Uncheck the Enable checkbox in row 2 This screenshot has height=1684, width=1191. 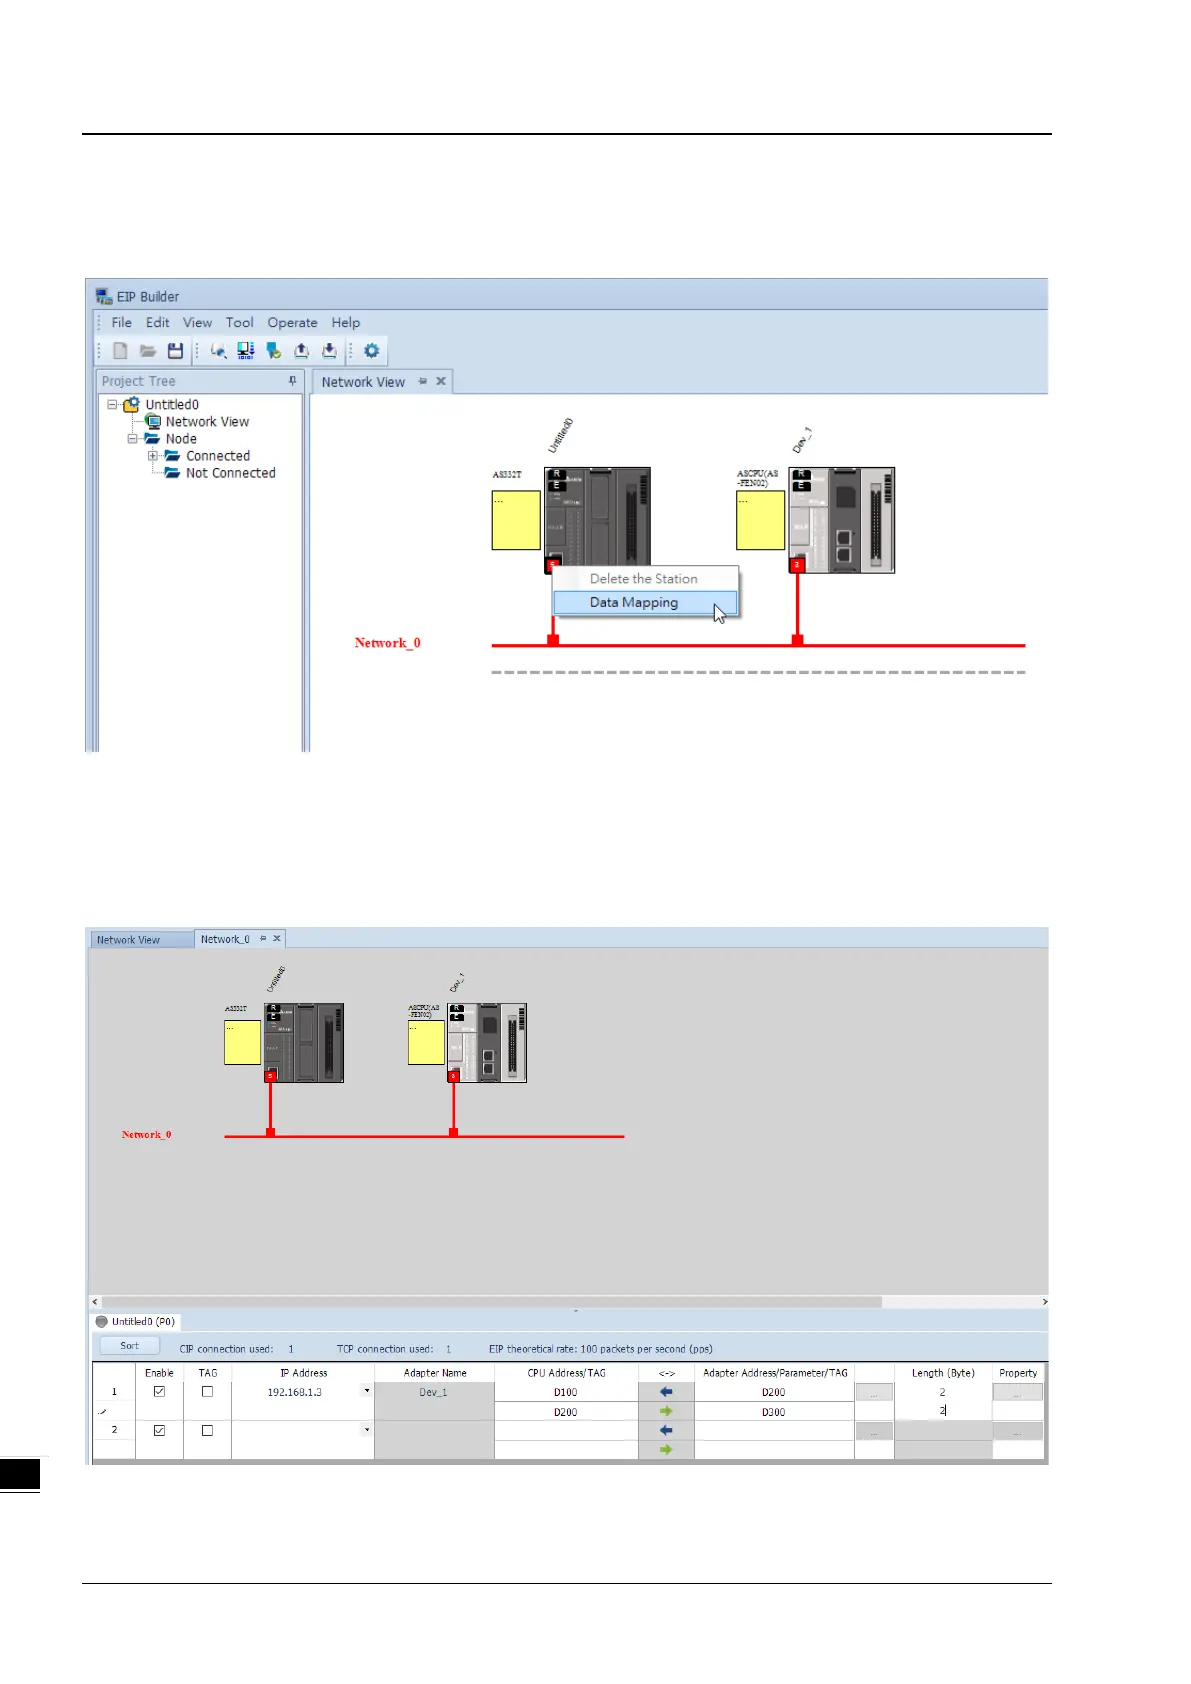[x=159, y=1430]
